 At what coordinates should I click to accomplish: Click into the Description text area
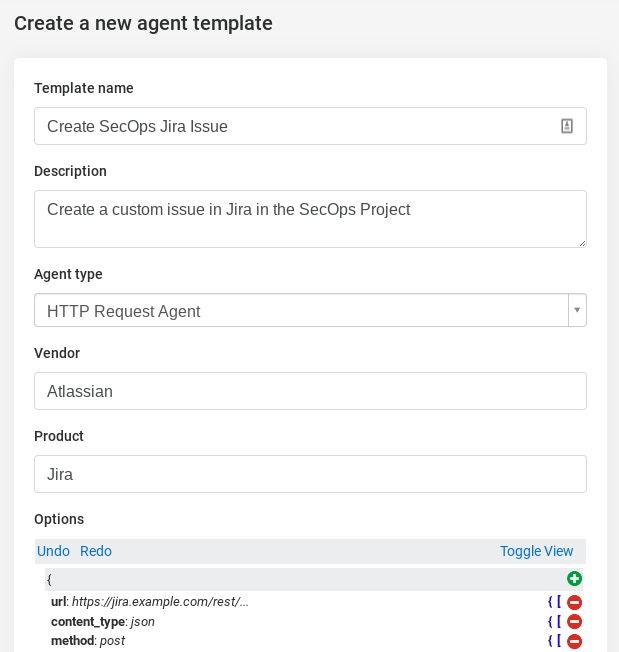[x=310, y=218]
